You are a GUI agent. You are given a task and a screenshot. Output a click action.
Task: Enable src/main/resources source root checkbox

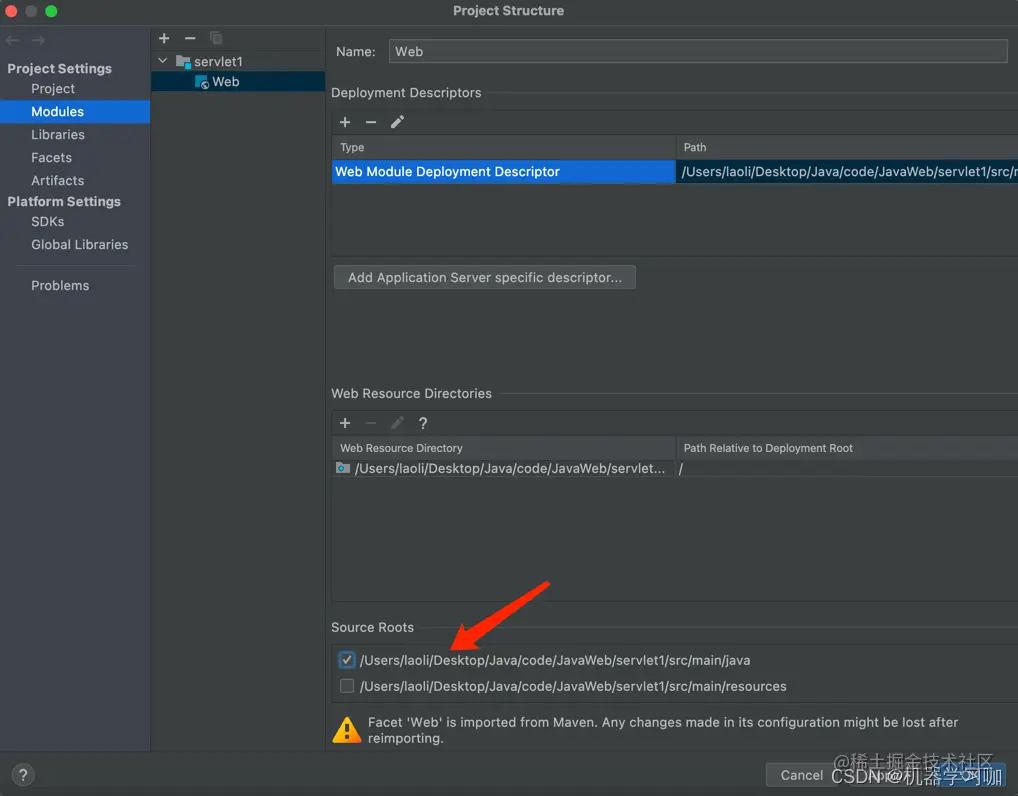pos(347,686)
